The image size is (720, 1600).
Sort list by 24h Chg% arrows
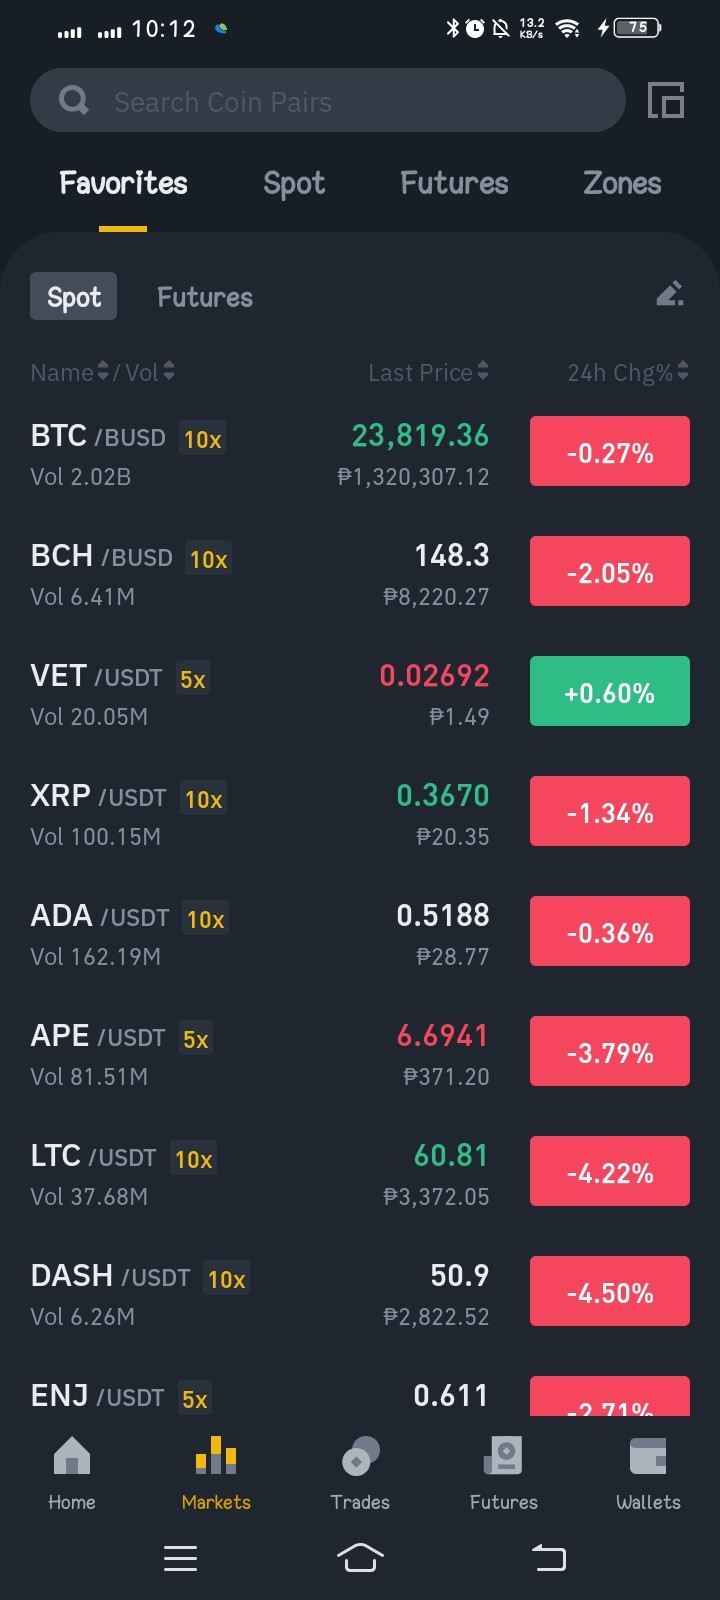(x=683, y=371)
